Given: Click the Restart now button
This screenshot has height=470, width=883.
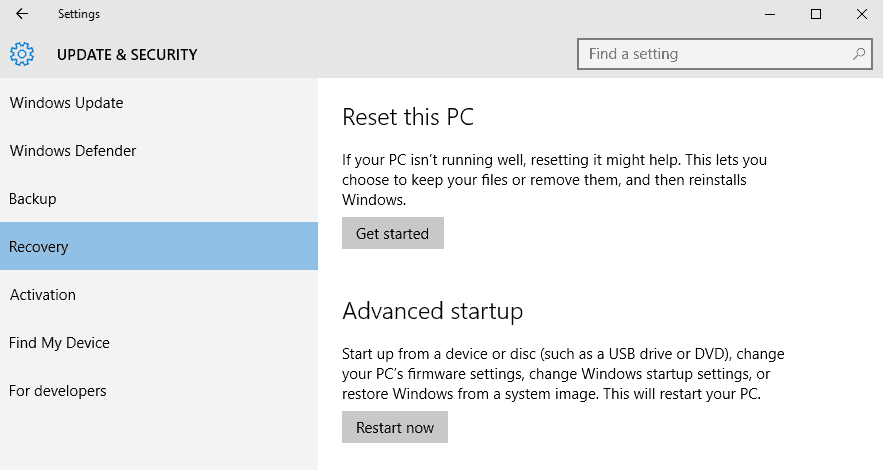Looking at the screenshot, I should [395, 427].
